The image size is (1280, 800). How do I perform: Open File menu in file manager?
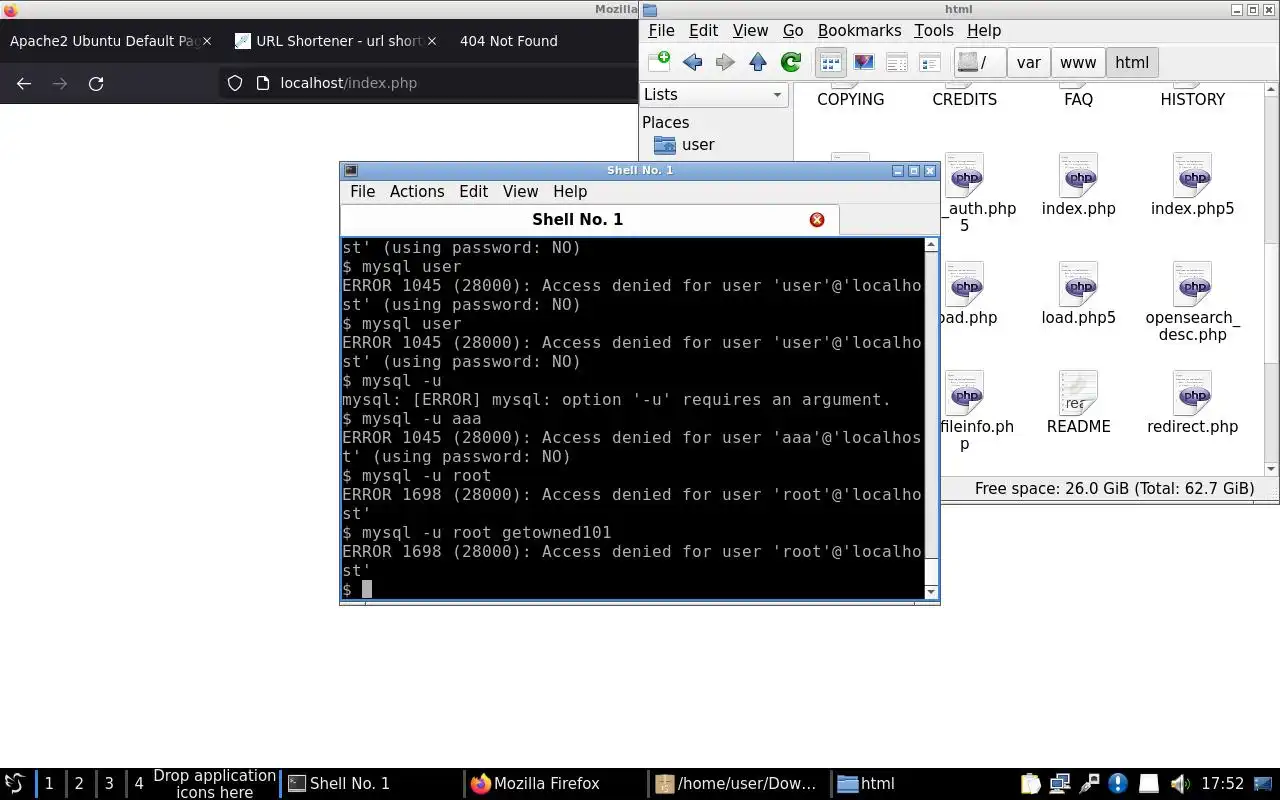(x=661, y=30)
